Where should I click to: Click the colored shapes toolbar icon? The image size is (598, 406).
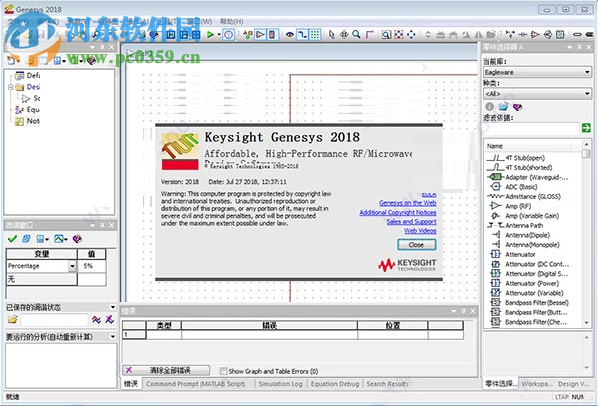click(x=248, y=35)
